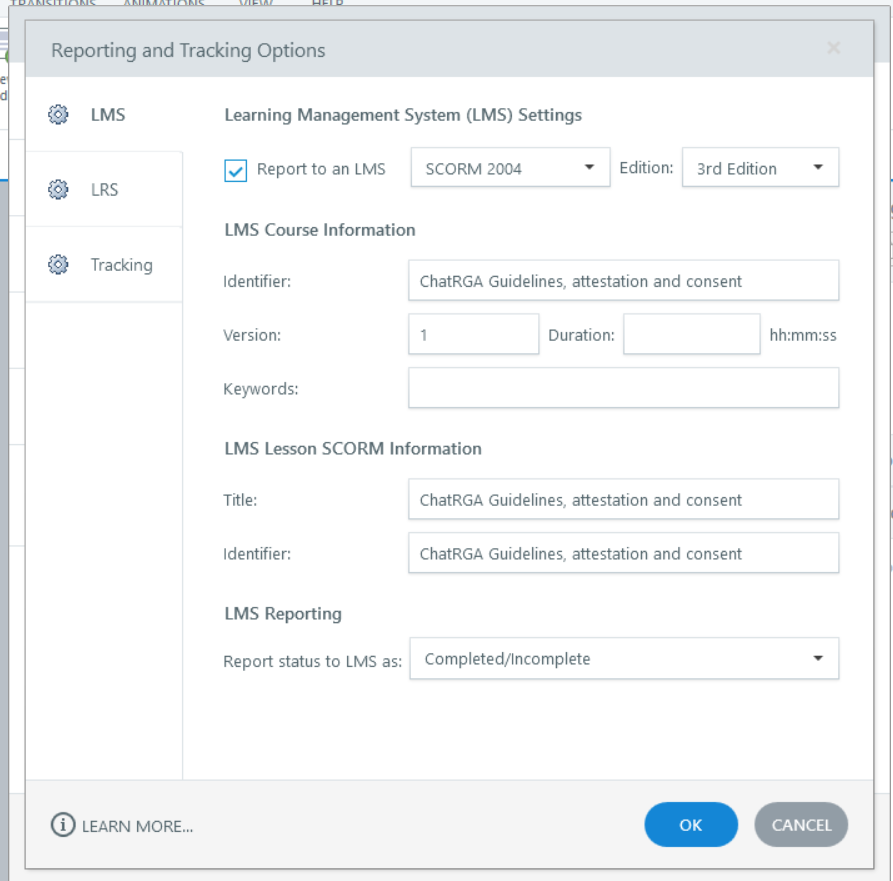
Task: Click the course Identifier input field
Action: (623, 281)
